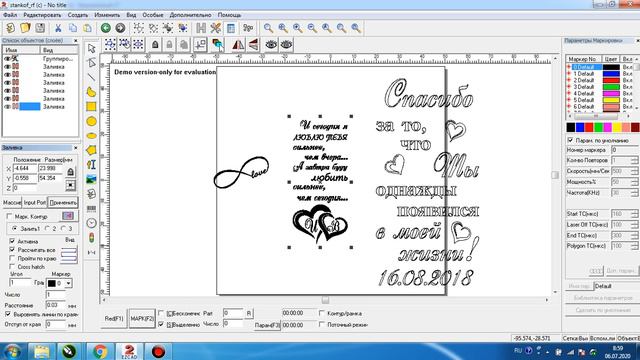640x360 pixels.
Task: Select the clock timer tool
Action: click(91, 223)
